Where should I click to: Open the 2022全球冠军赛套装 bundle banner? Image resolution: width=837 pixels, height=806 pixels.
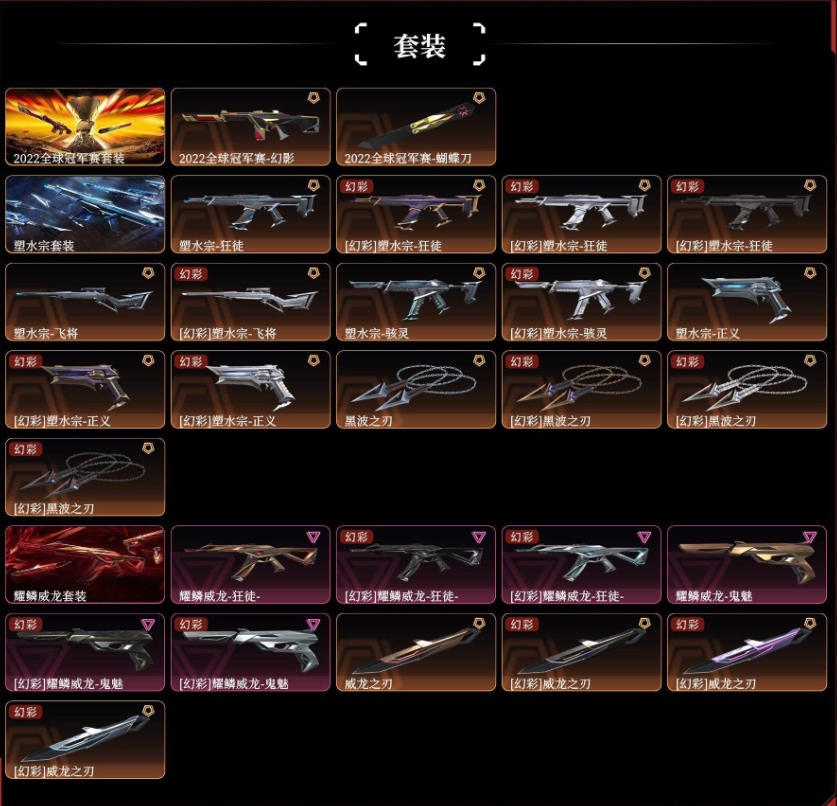point(85,127)
